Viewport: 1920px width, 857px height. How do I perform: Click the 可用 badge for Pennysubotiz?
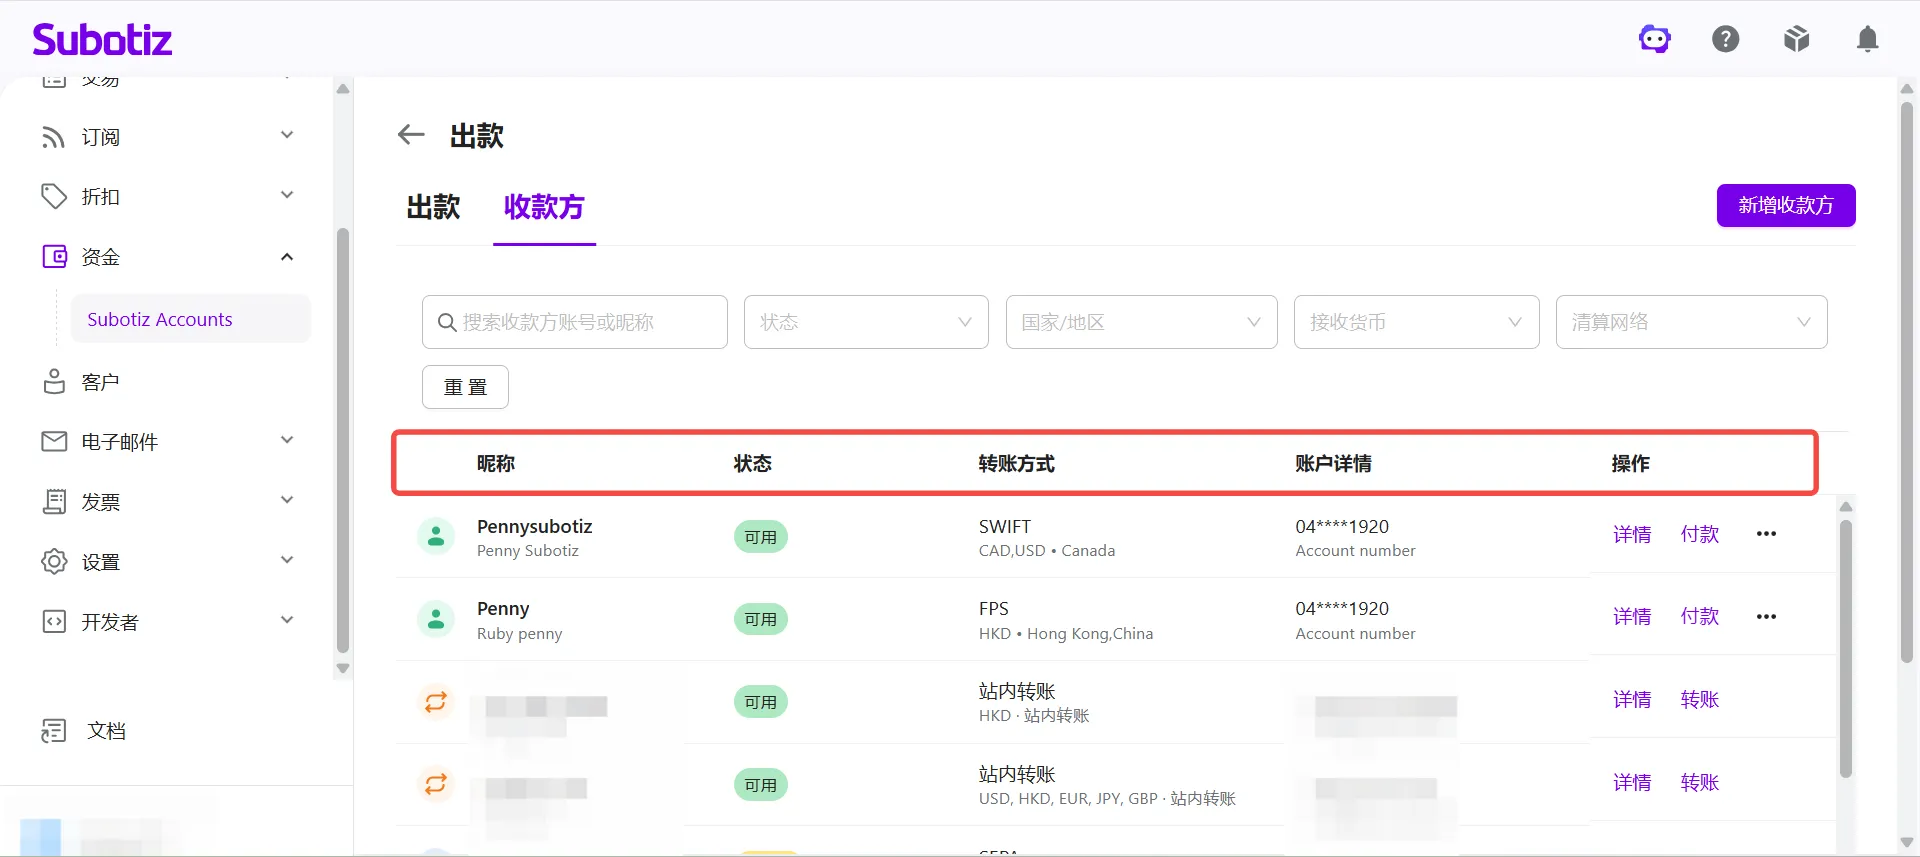(761, 537)
